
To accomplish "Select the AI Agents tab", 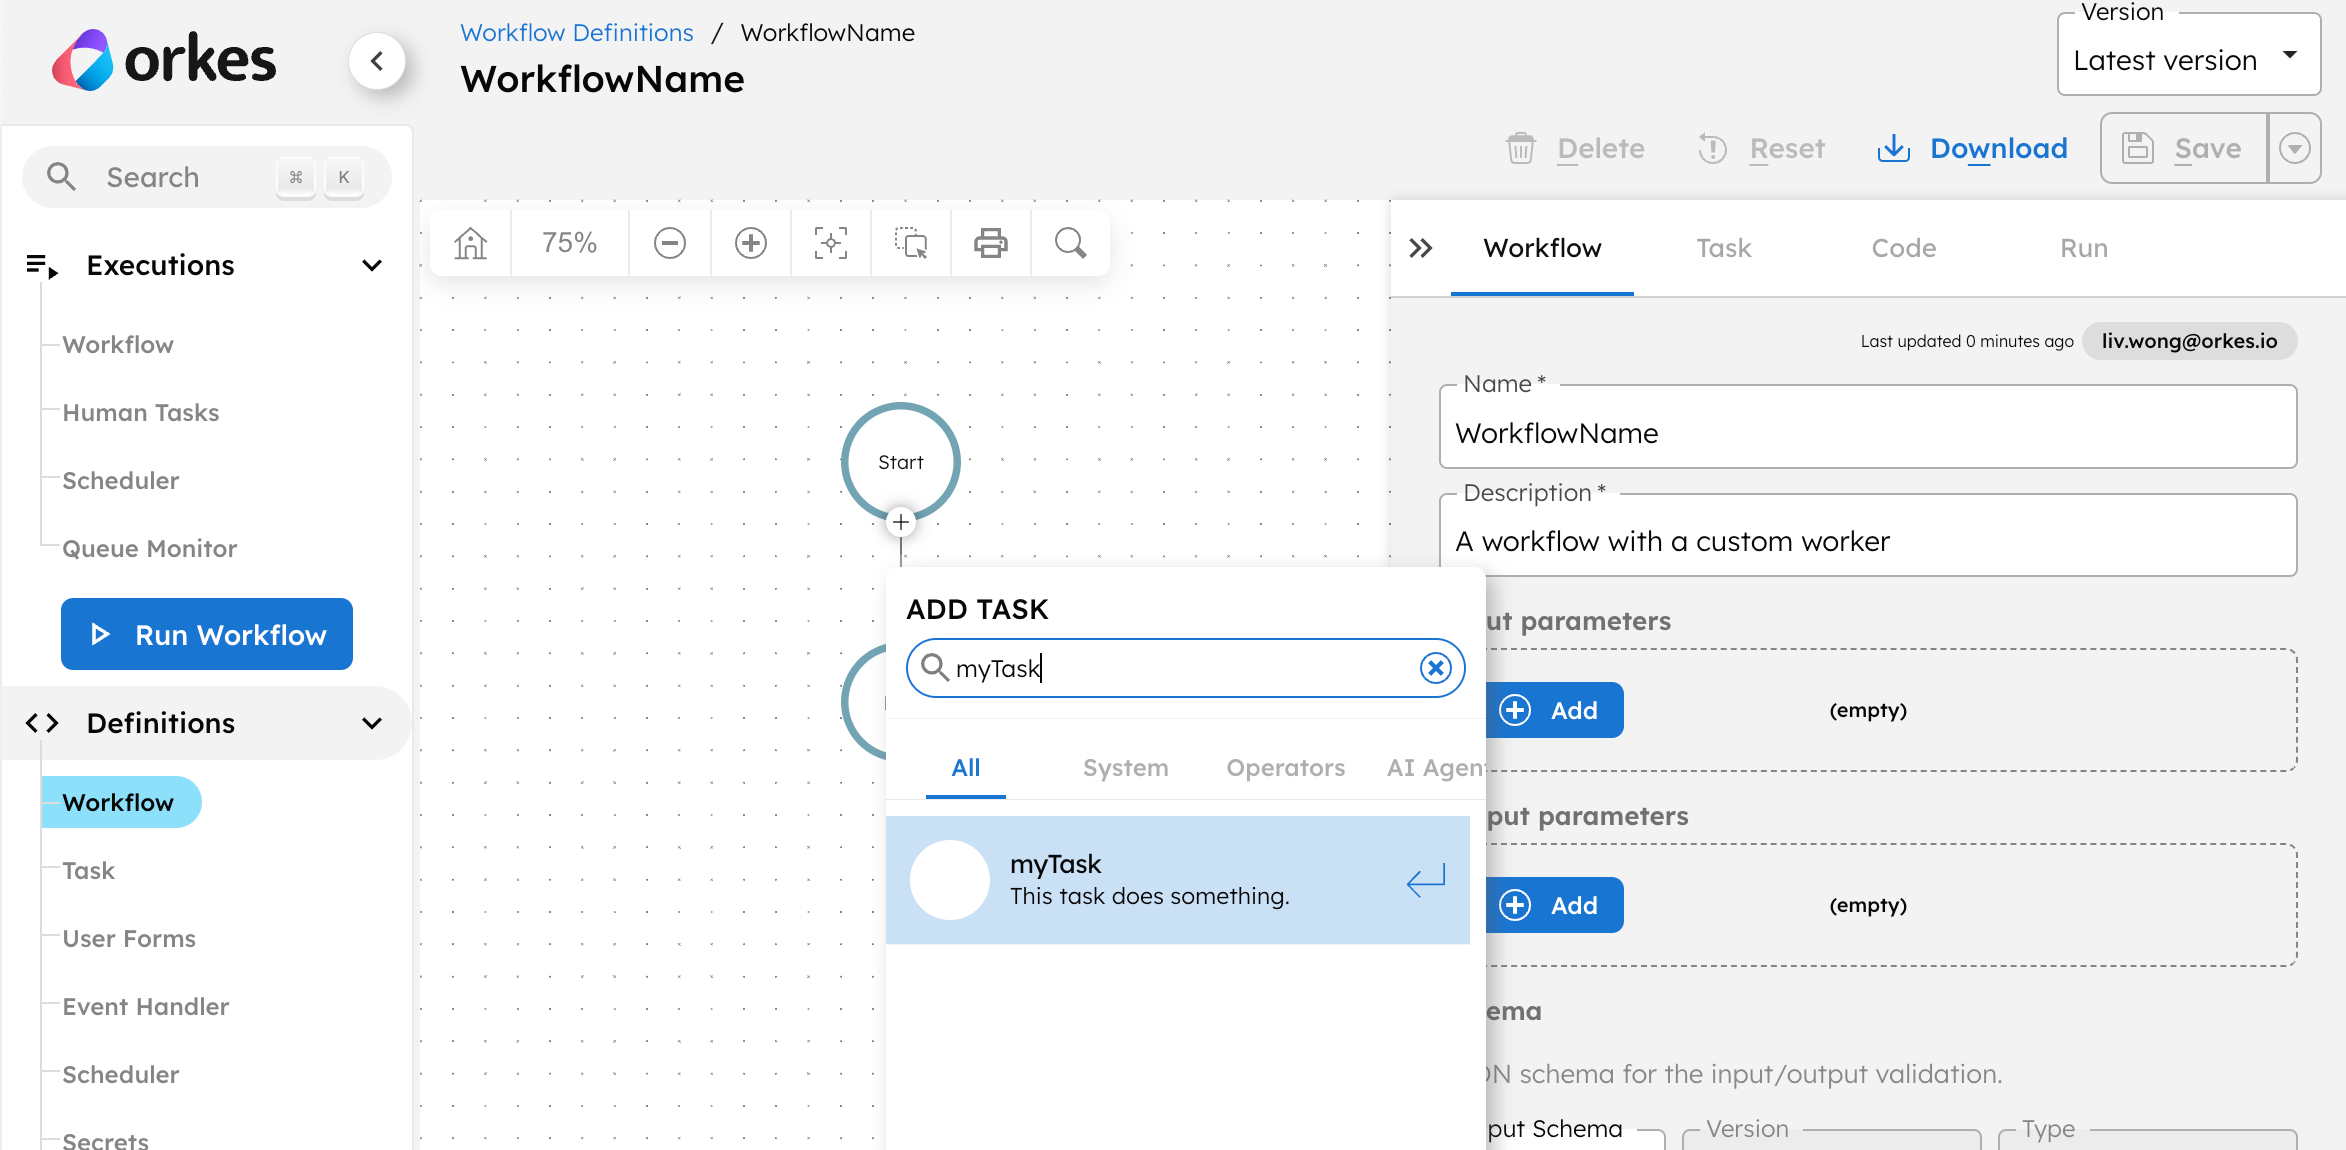I will coord(1436,768).
